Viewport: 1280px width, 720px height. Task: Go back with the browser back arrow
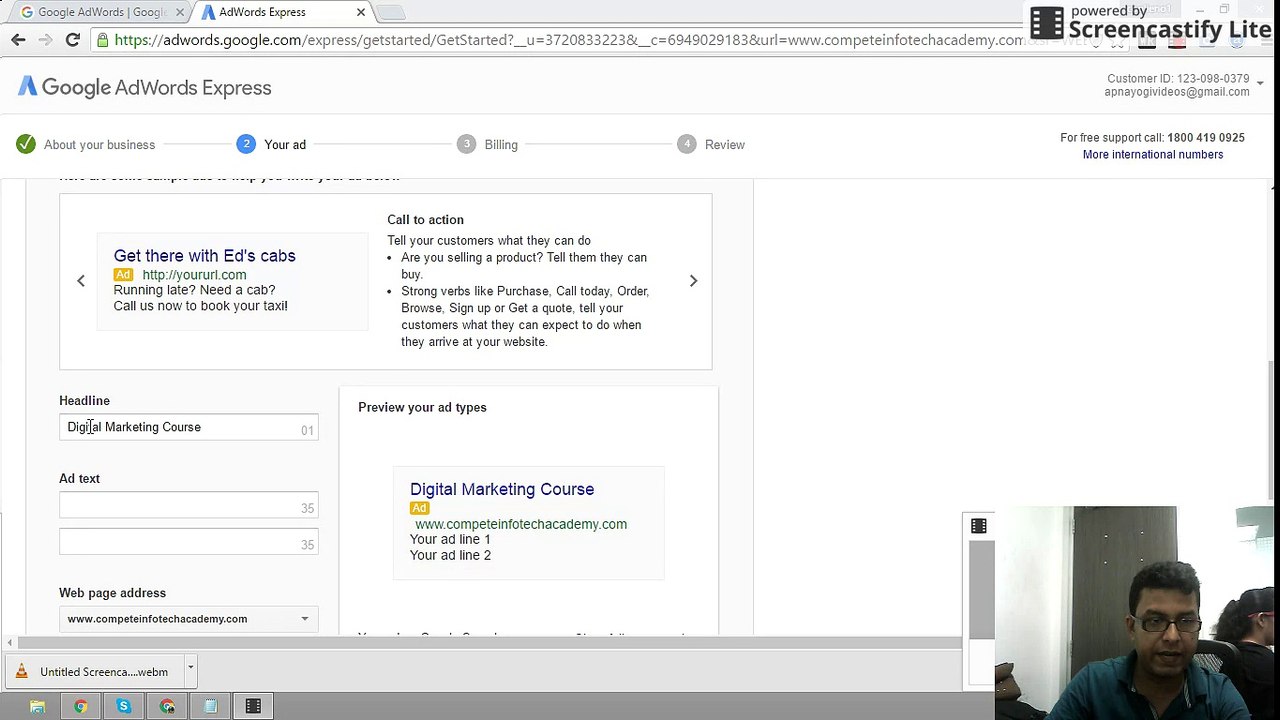tap(18, 40)
